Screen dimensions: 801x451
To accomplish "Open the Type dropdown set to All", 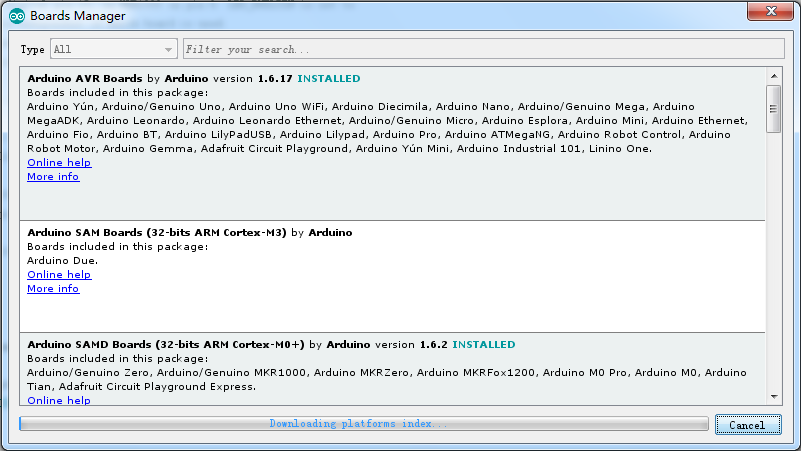I will click(113, 49).
